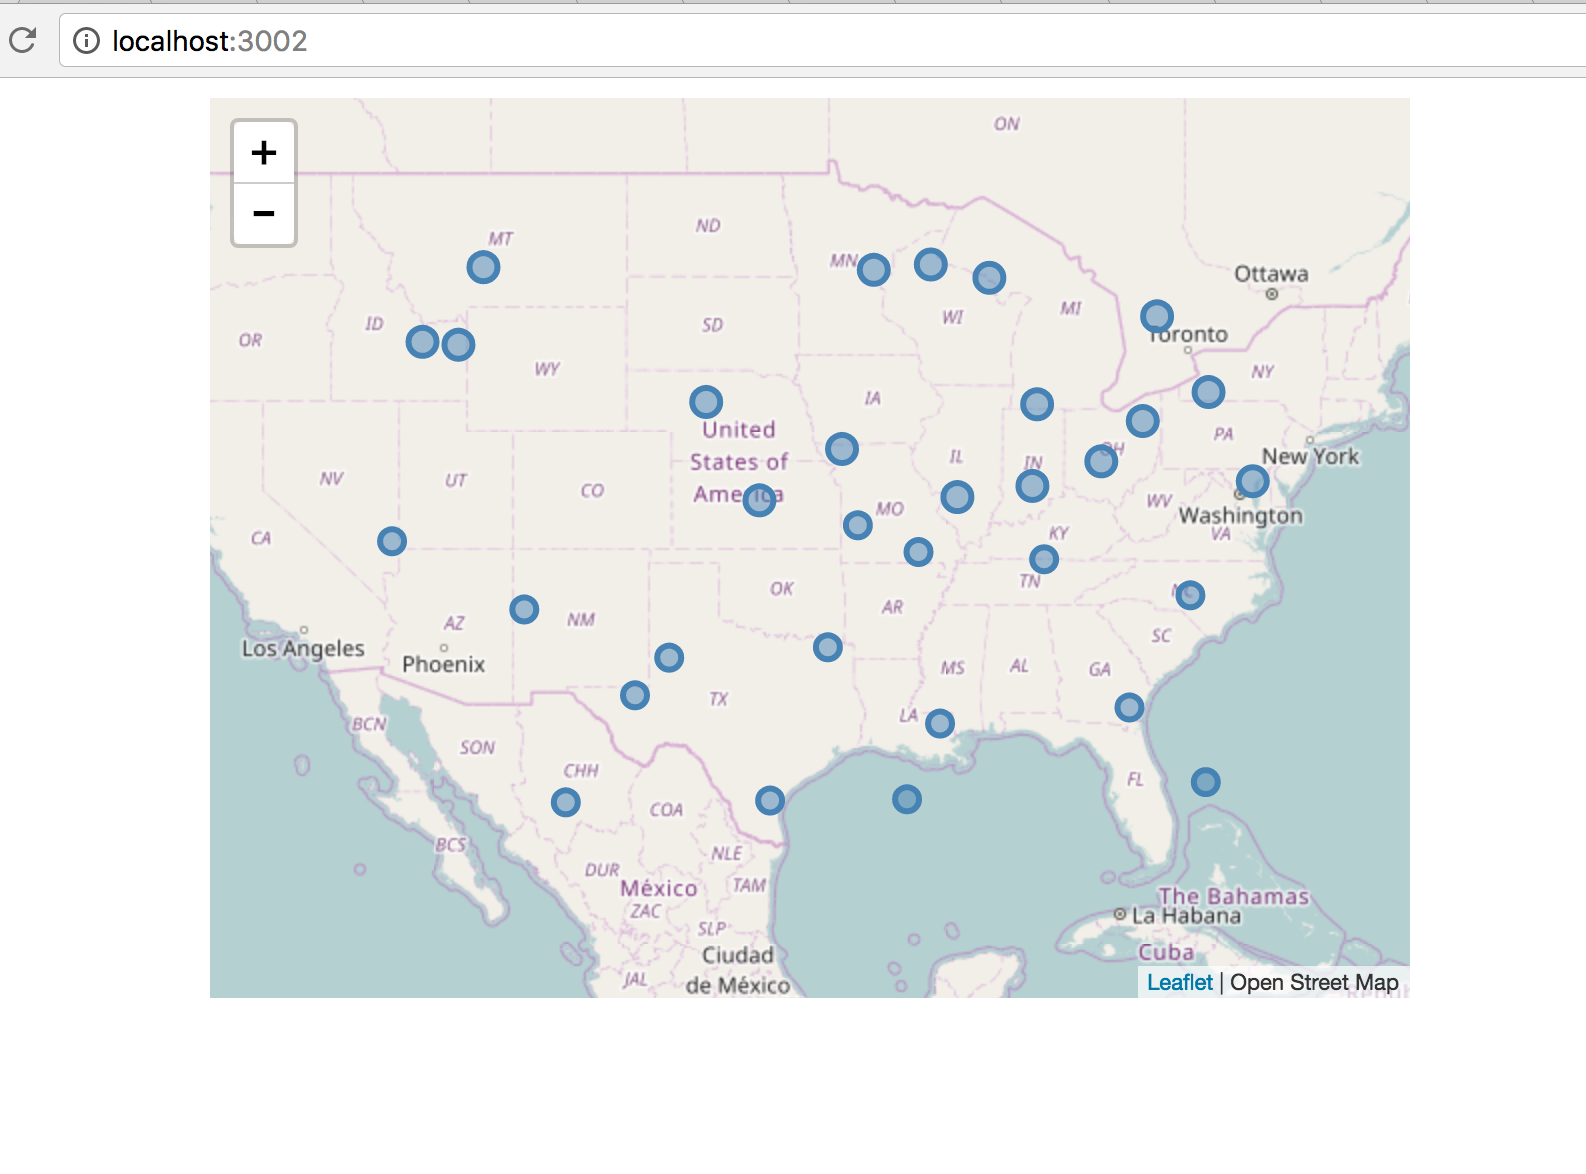Click the marker overlapping the IN label
Viewport: 1586px width, 1174px height.
coord(1032,486)
